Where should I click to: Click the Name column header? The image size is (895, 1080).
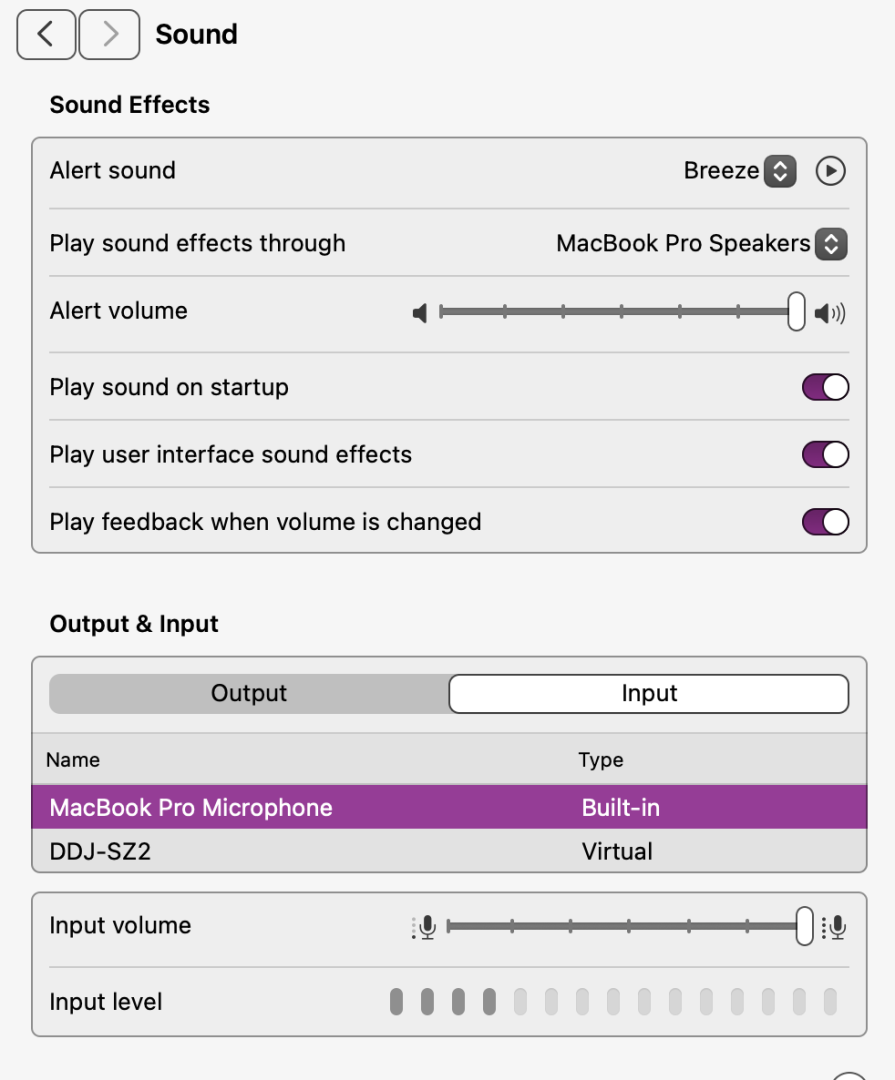(x=73, y=760)
